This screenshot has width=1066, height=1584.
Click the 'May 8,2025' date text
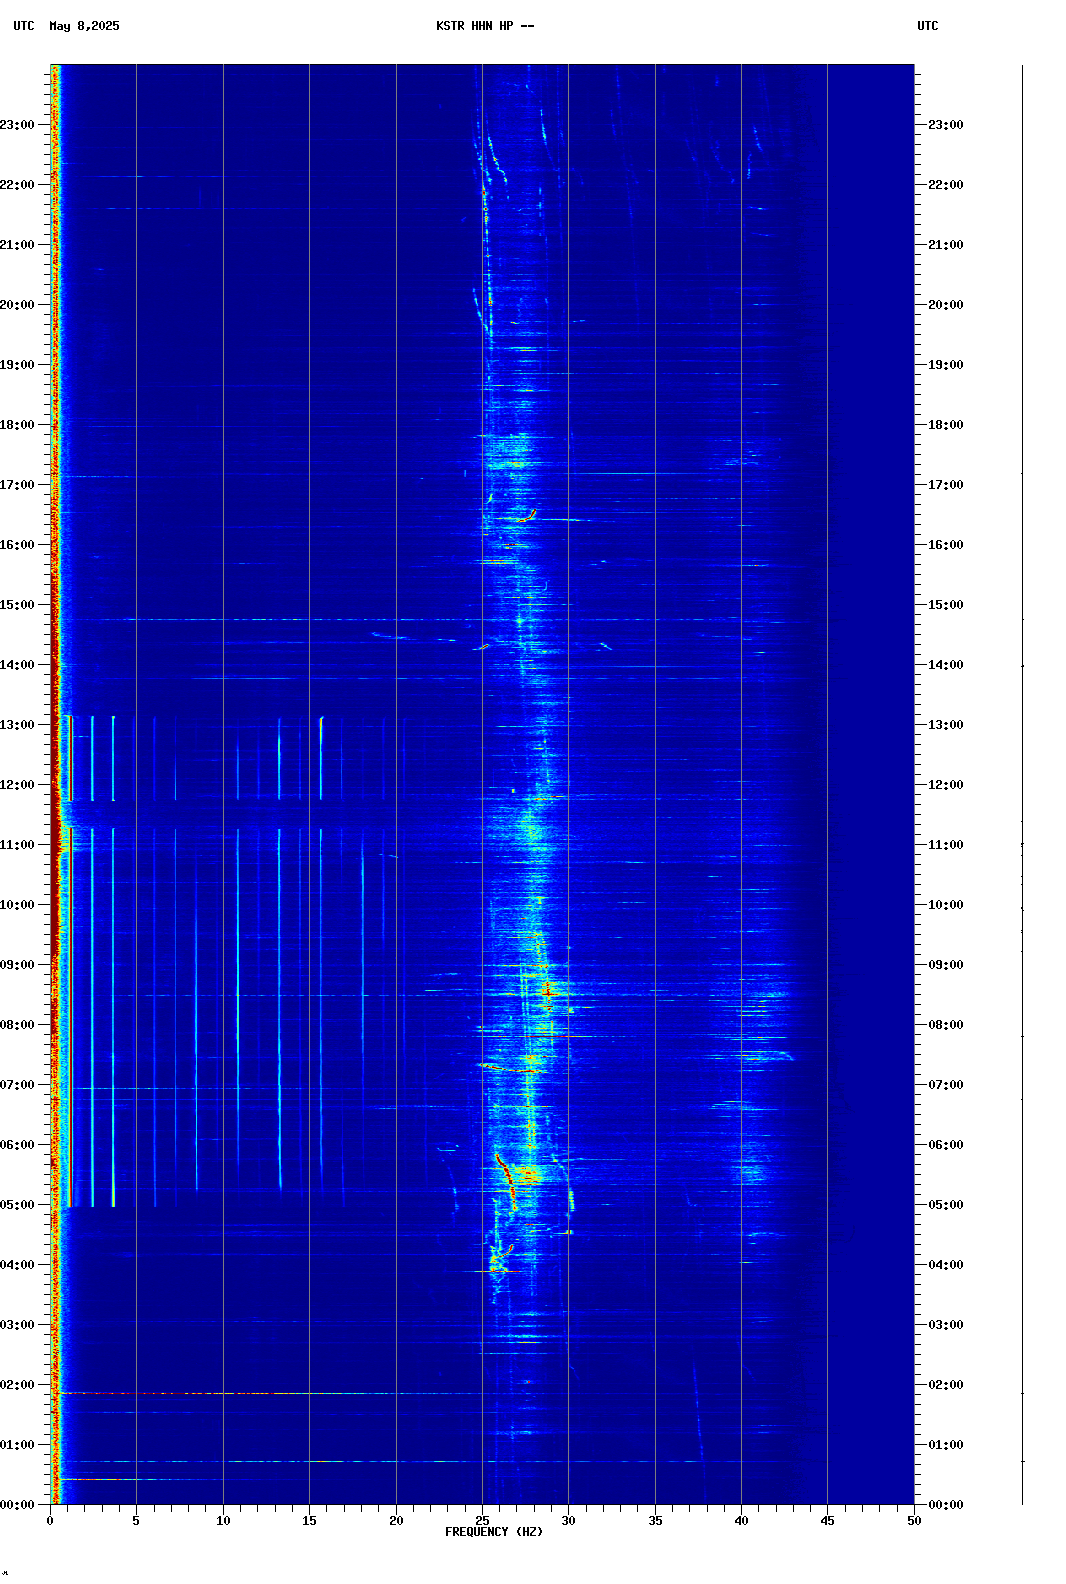coord(84,26)
